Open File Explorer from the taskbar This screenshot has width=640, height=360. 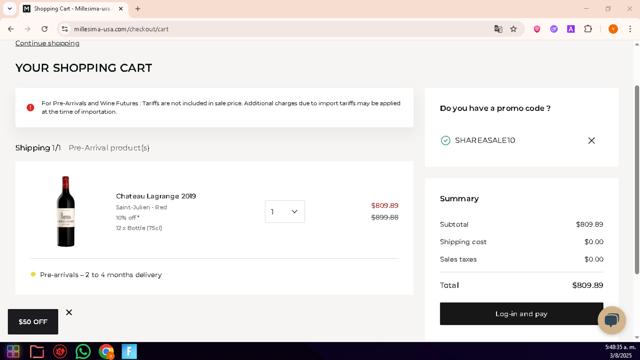[37, 351]
